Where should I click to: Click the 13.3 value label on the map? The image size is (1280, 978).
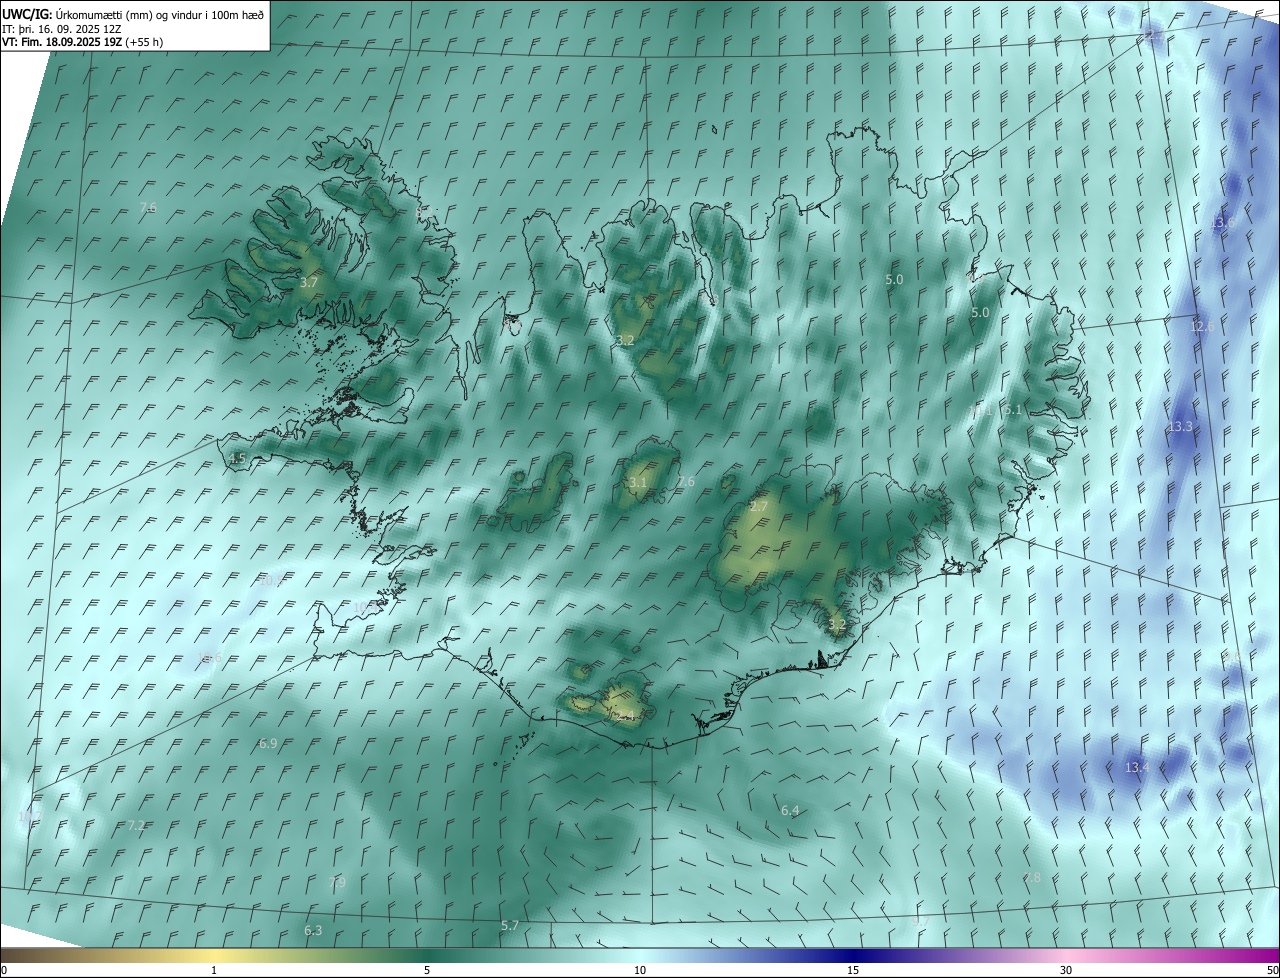click(x=1180, y=426)
